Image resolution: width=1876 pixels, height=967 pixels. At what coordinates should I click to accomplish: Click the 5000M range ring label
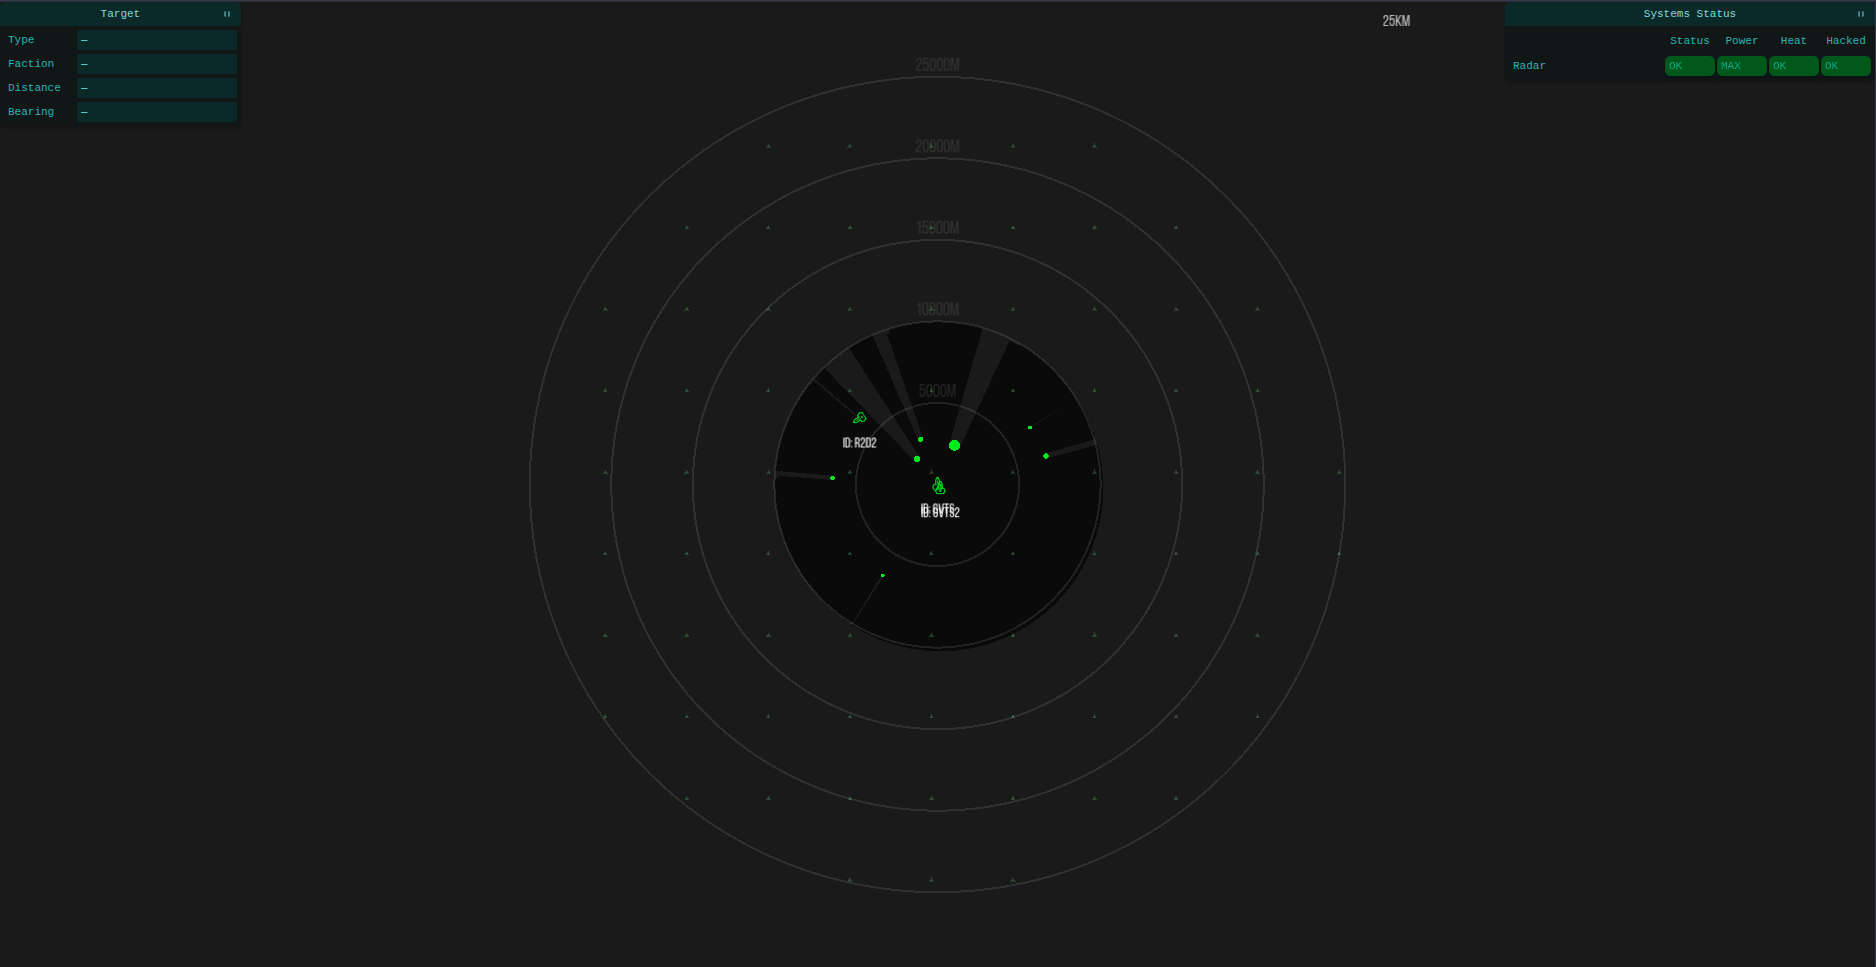click(936, 391)
